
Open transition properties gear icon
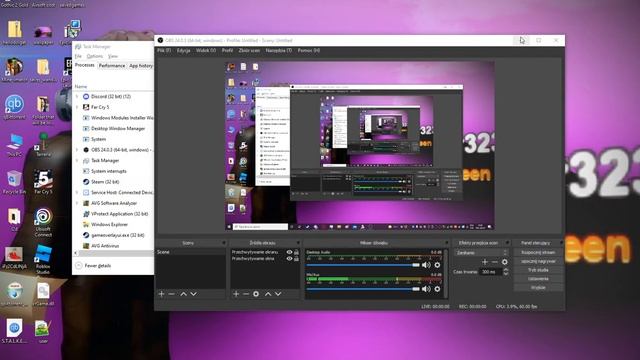(x=505, y=262)
